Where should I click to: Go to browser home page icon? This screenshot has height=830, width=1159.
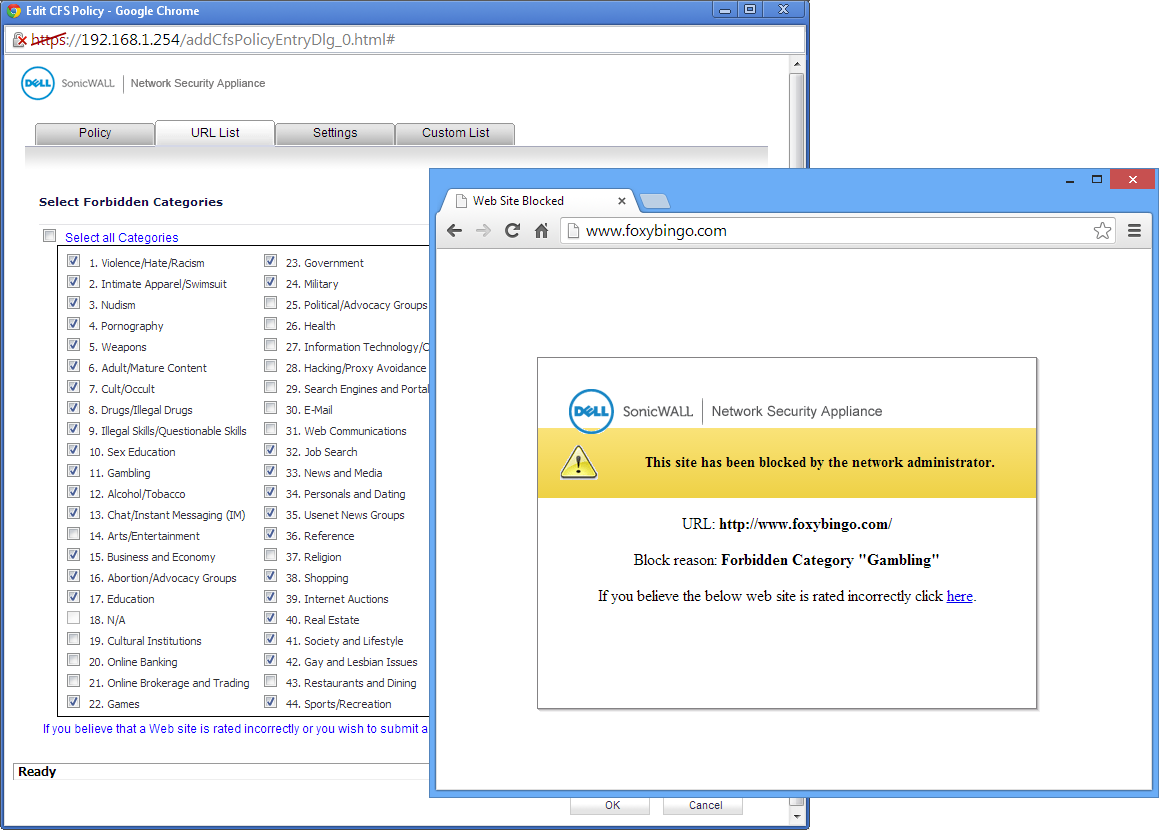pyautogui.click(x=542, y=231)
